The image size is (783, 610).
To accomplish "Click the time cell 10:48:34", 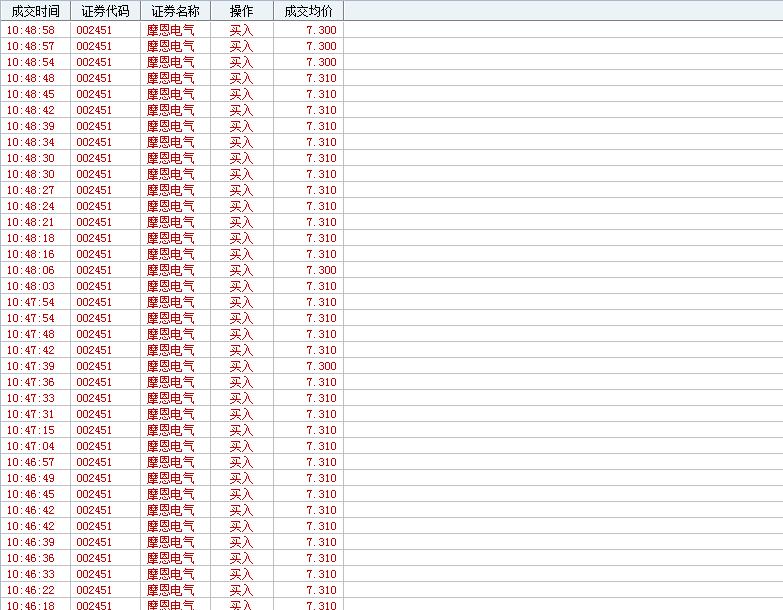I will click(30, 142).
